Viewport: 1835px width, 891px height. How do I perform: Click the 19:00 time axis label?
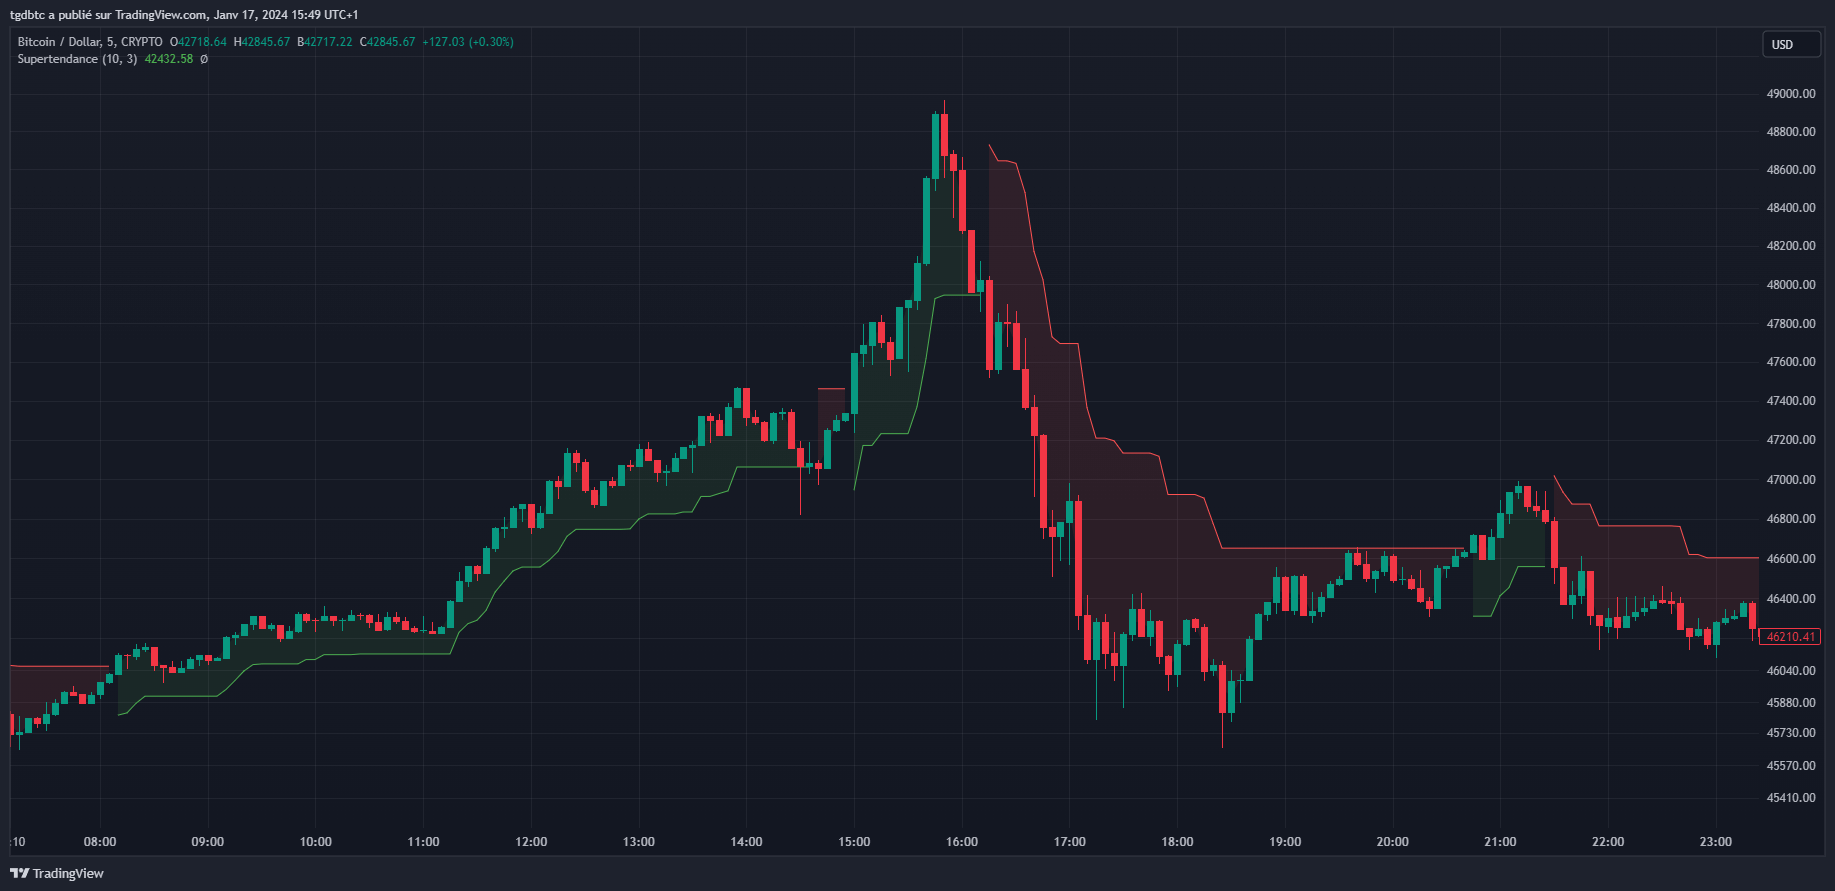1285,842
